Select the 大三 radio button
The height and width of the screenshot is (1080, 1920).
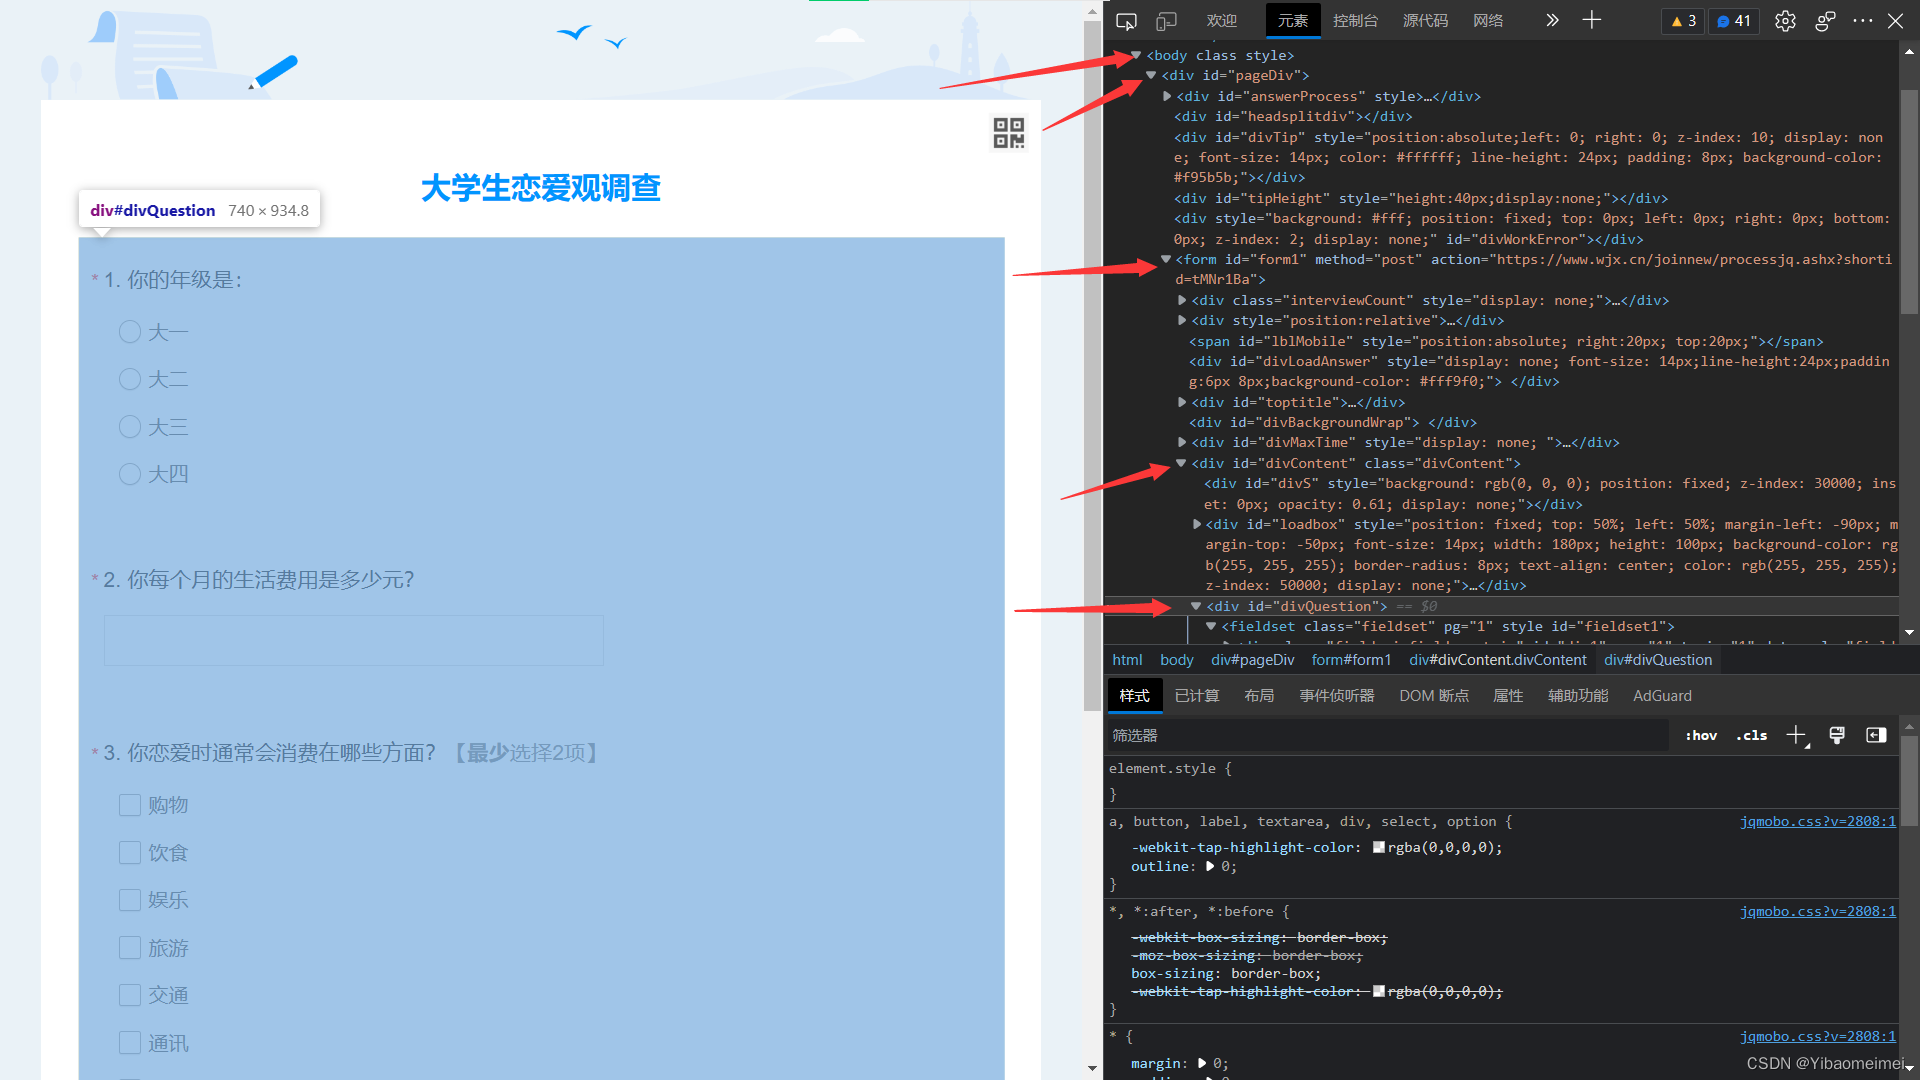click(x=130, y=427)
